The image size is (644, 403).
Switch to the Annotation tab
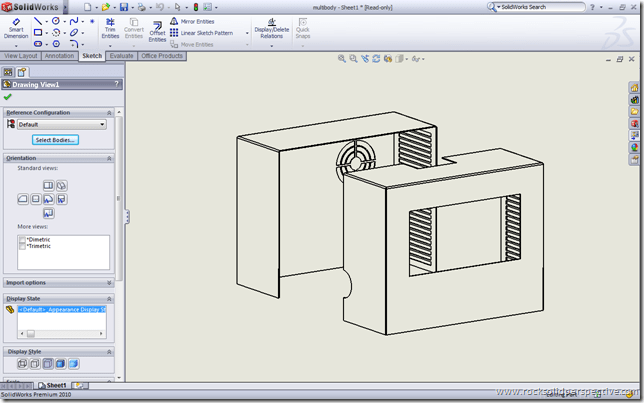tap(60, 56)
